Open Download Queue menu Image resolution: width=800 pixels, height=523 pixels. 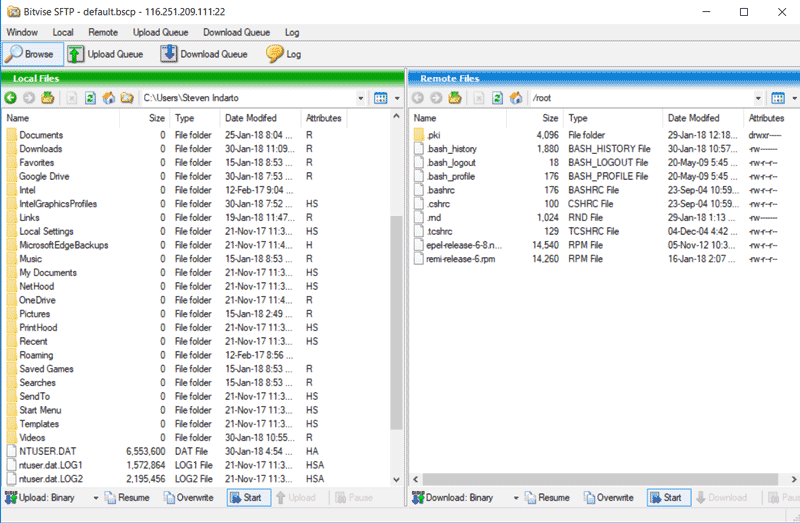236,32
